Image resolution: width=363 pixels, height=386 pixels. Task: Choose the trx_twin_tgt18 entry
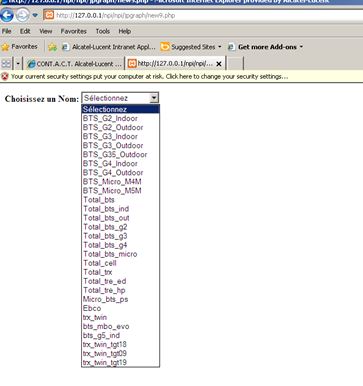(121, 344)
